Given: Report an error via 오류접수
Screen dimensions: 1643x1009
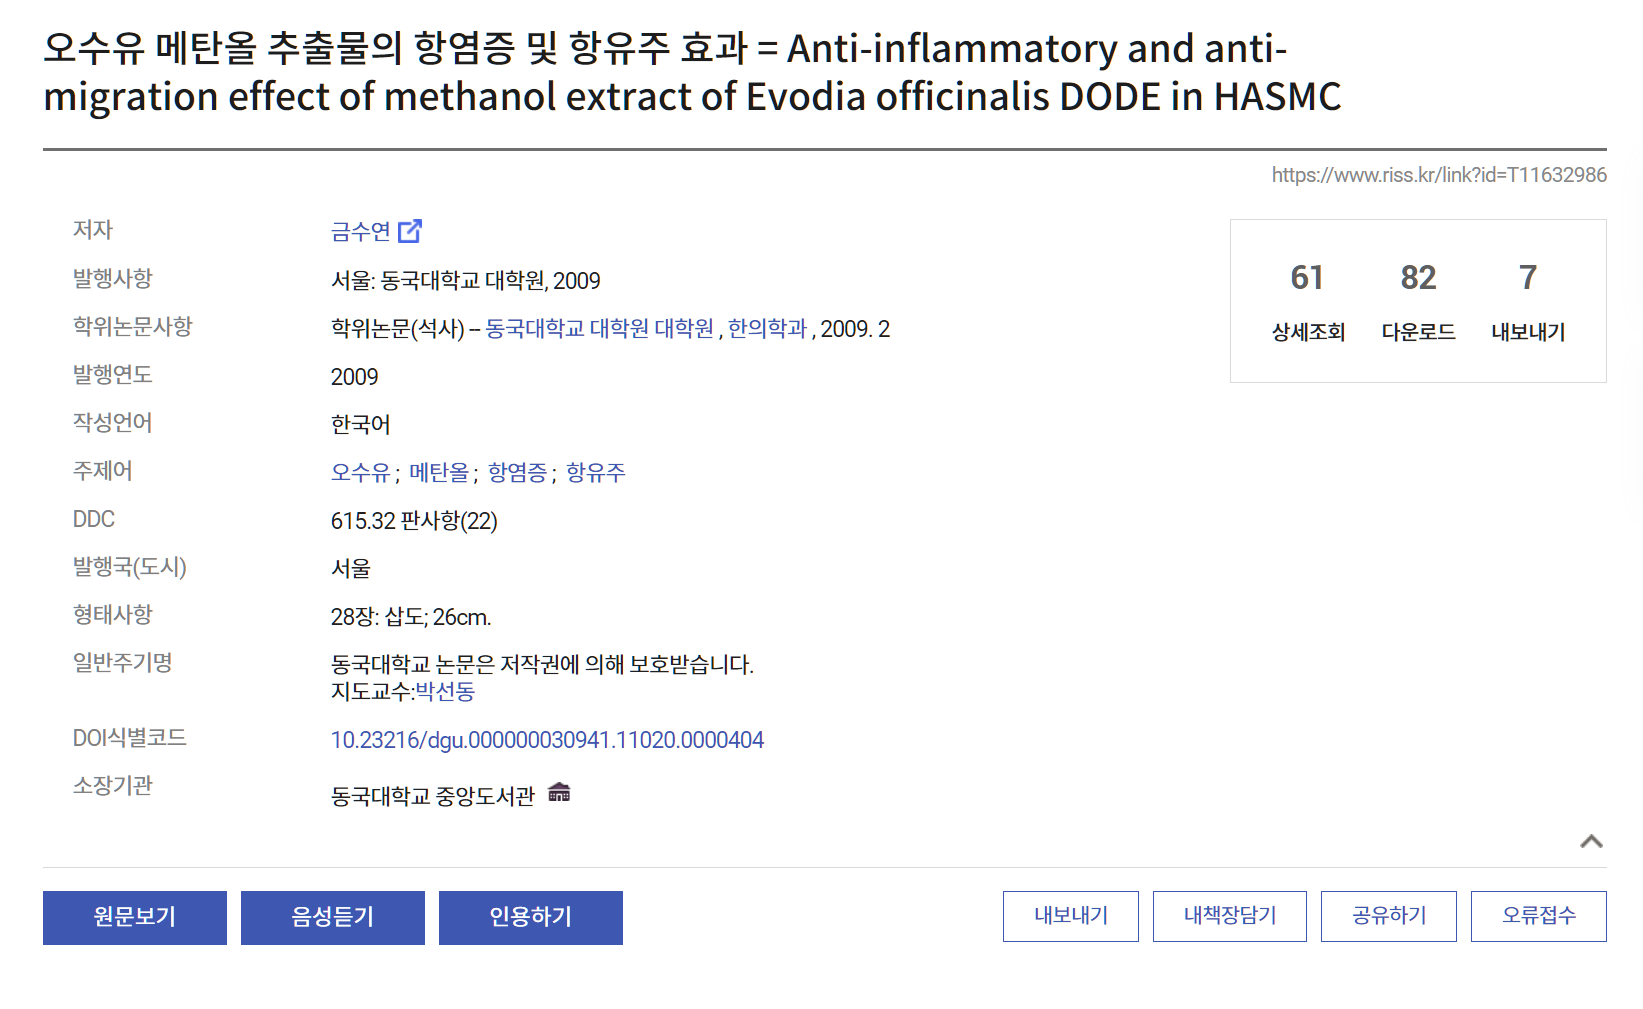Looking at the screenshot, I should [x=1539, y=916].
